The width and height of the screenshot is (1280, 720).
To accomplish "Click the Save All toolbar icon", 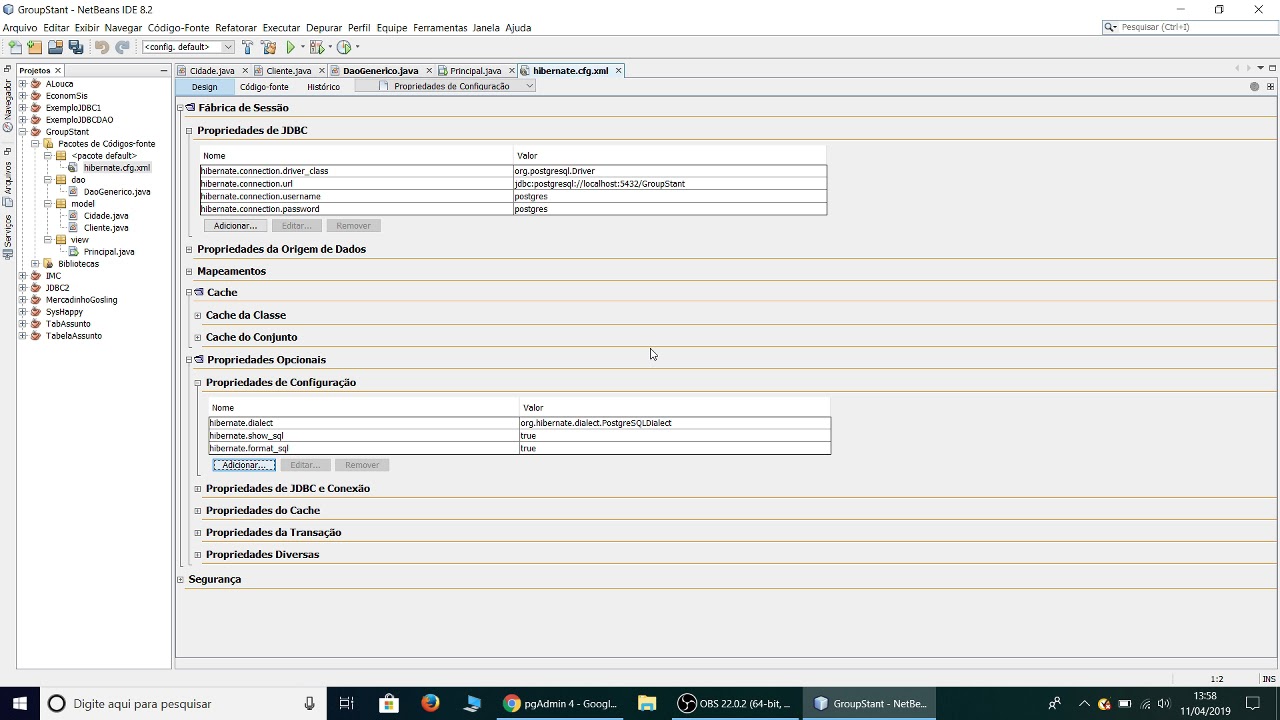I will click(76, 47).
